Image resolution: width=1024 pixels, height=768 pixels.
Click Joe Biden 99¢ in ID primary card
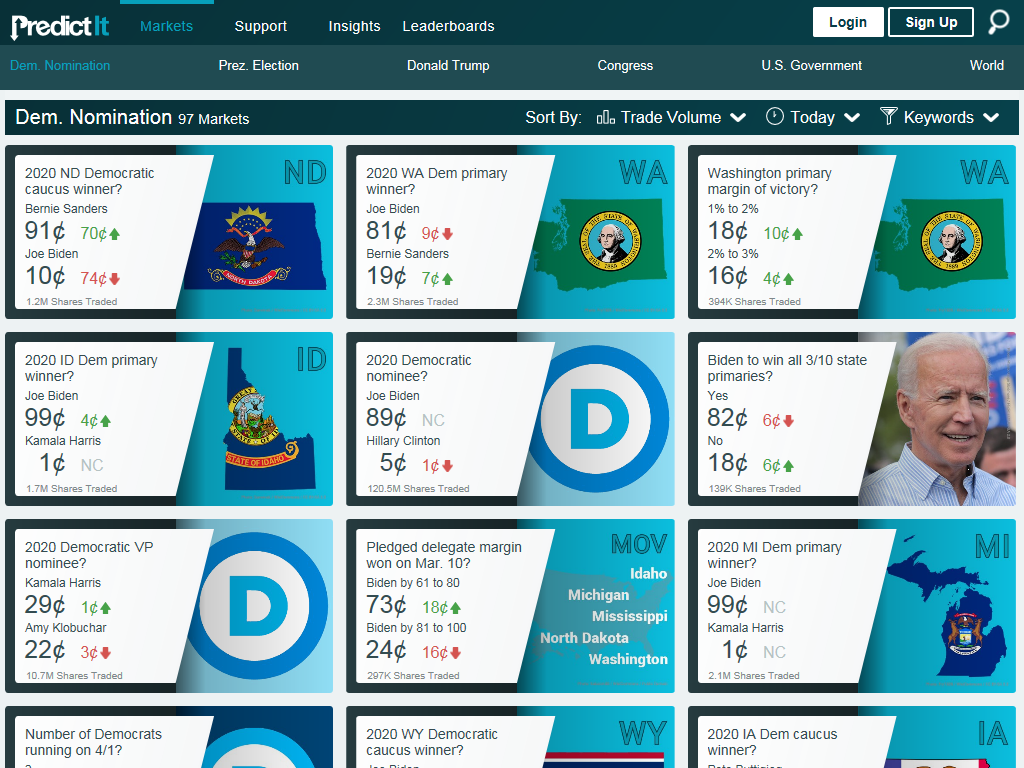pyautogui.click(x=45, y=418)
